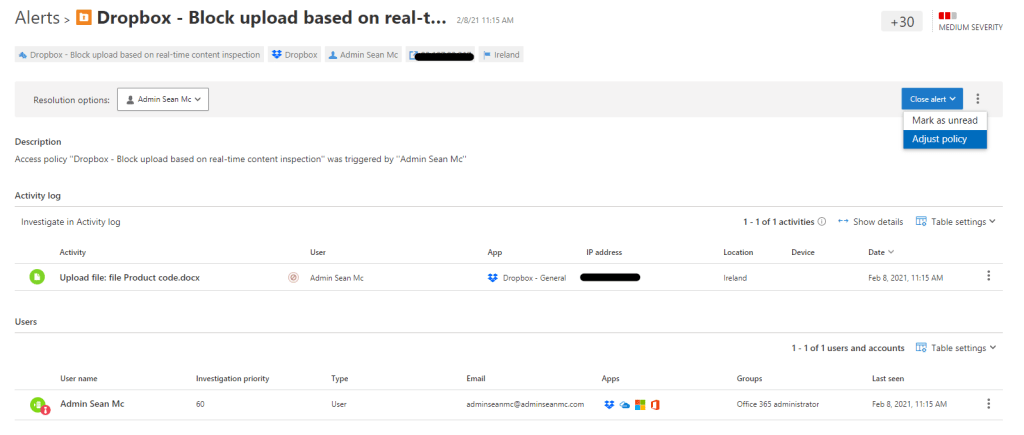Open Users section Table settings dropdown

(956, 348)
